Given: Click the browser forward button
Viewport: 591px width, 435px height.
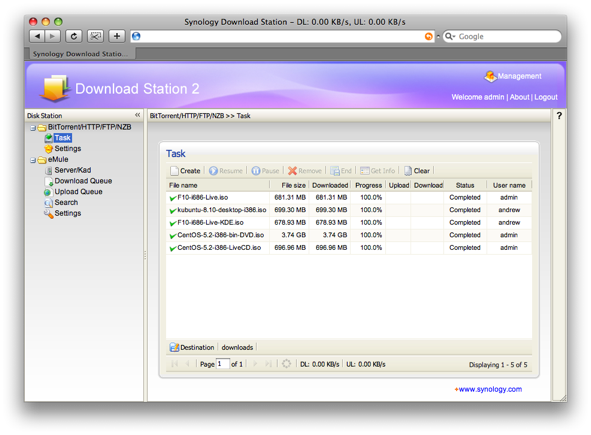Looking at the screenshot, I should tap(52, 36).
